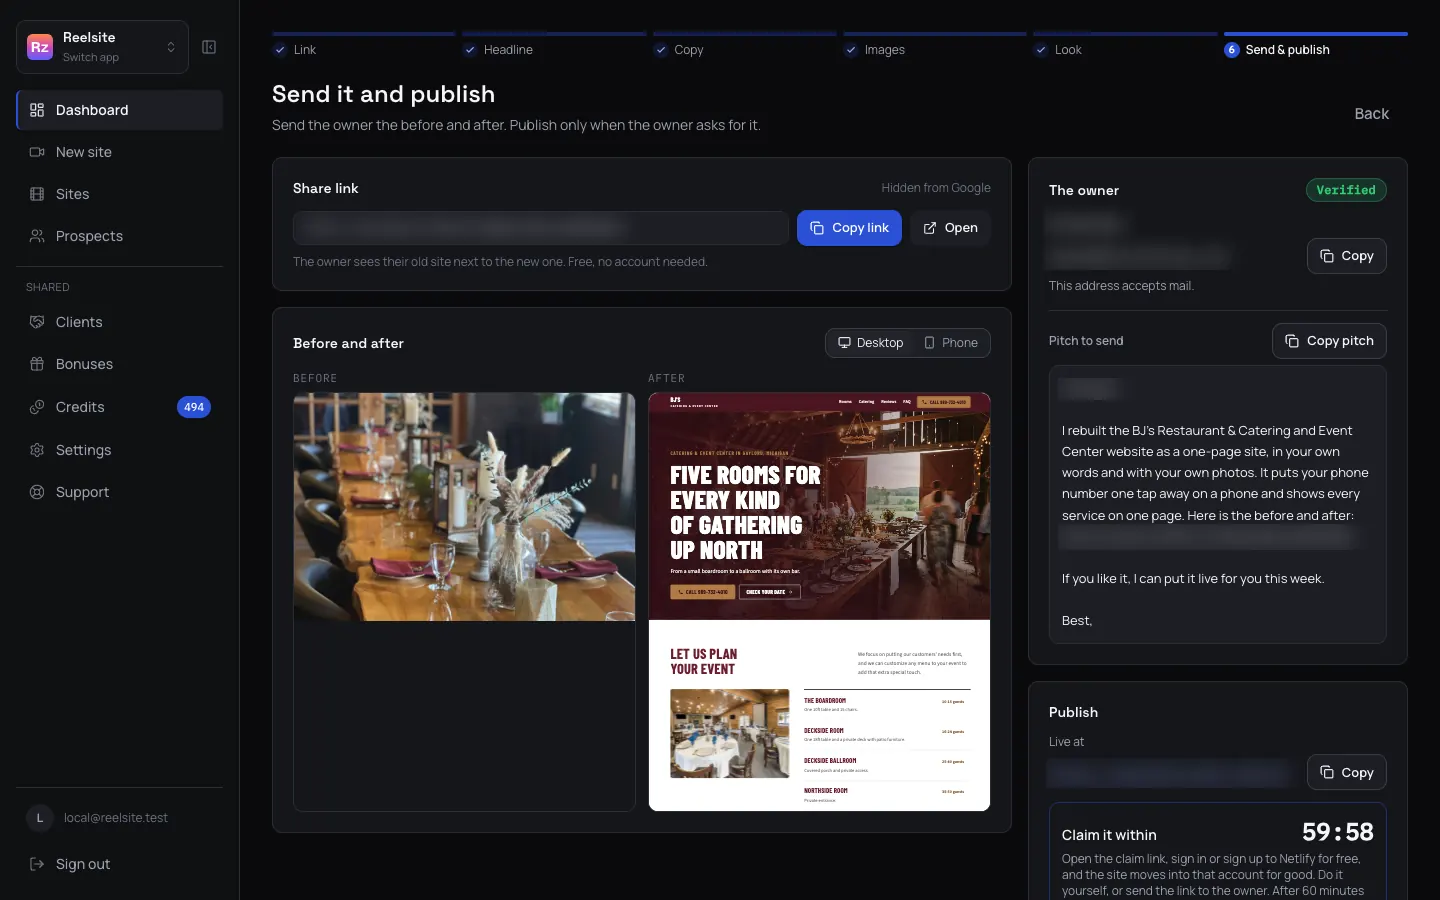
Task: Open the Sites section
Action: (120, 194)
